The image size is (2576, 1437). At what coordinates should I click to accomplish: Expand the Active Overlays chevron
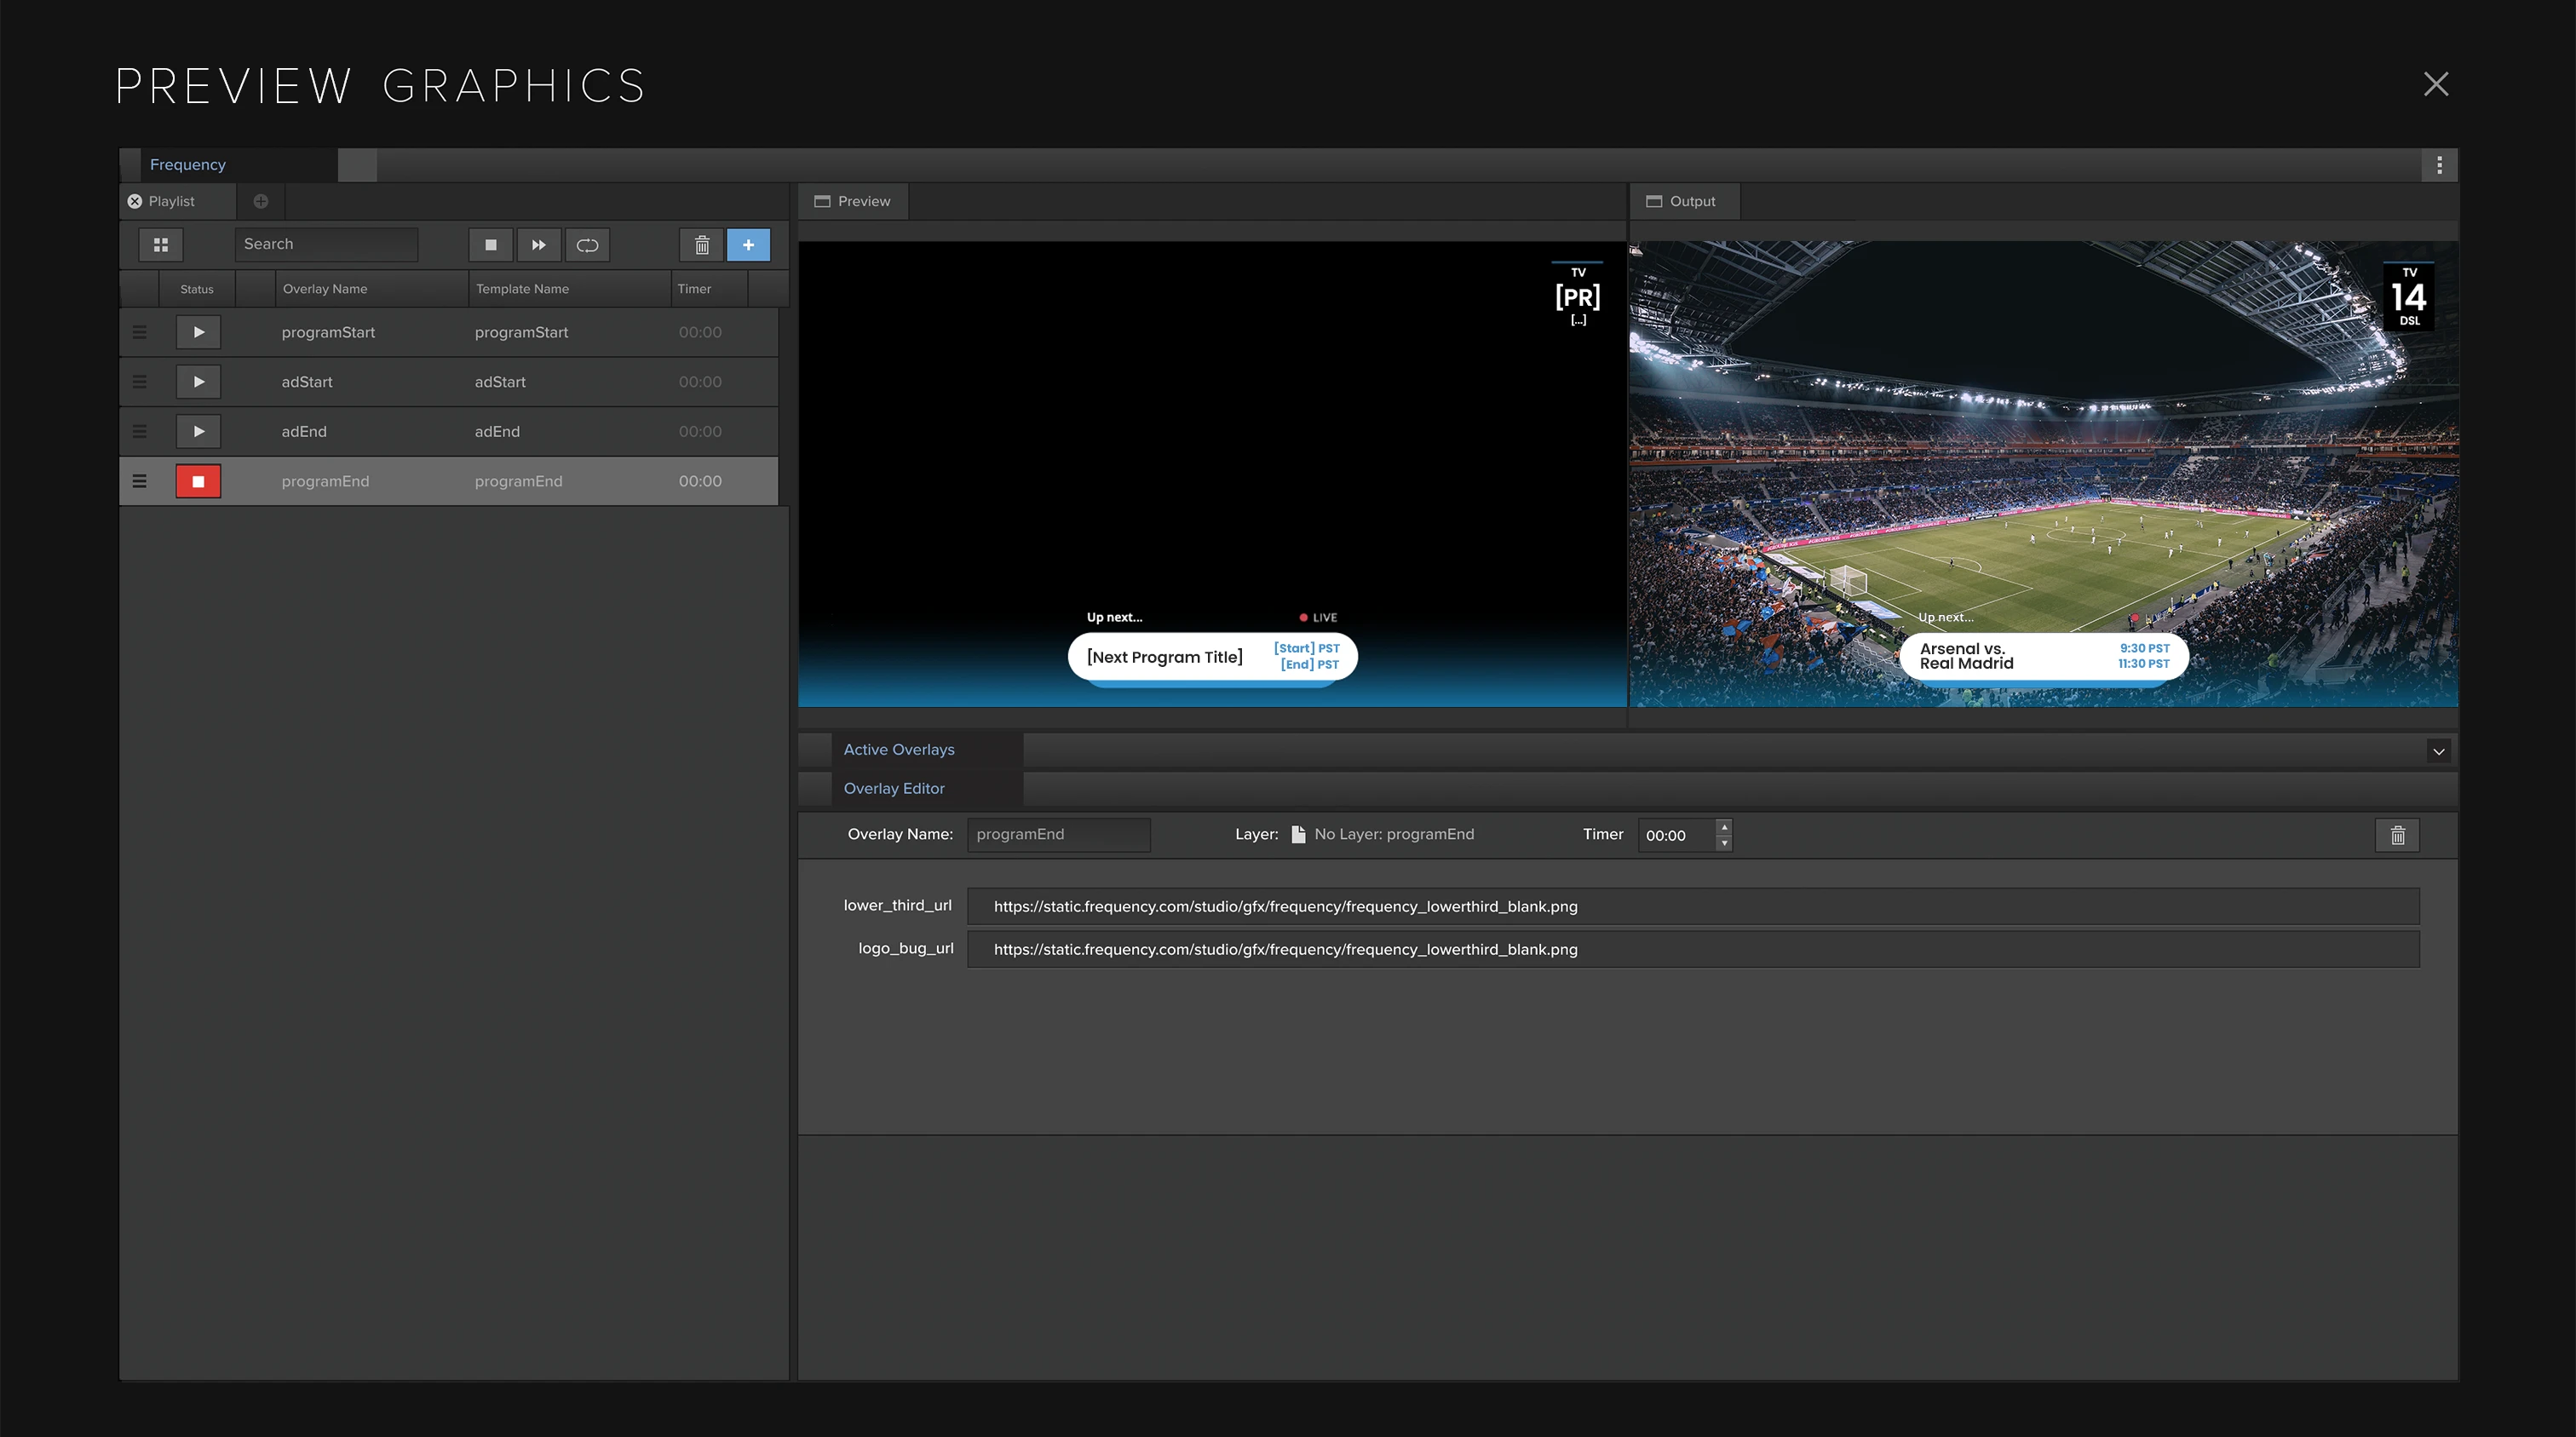click(2438, 752)
